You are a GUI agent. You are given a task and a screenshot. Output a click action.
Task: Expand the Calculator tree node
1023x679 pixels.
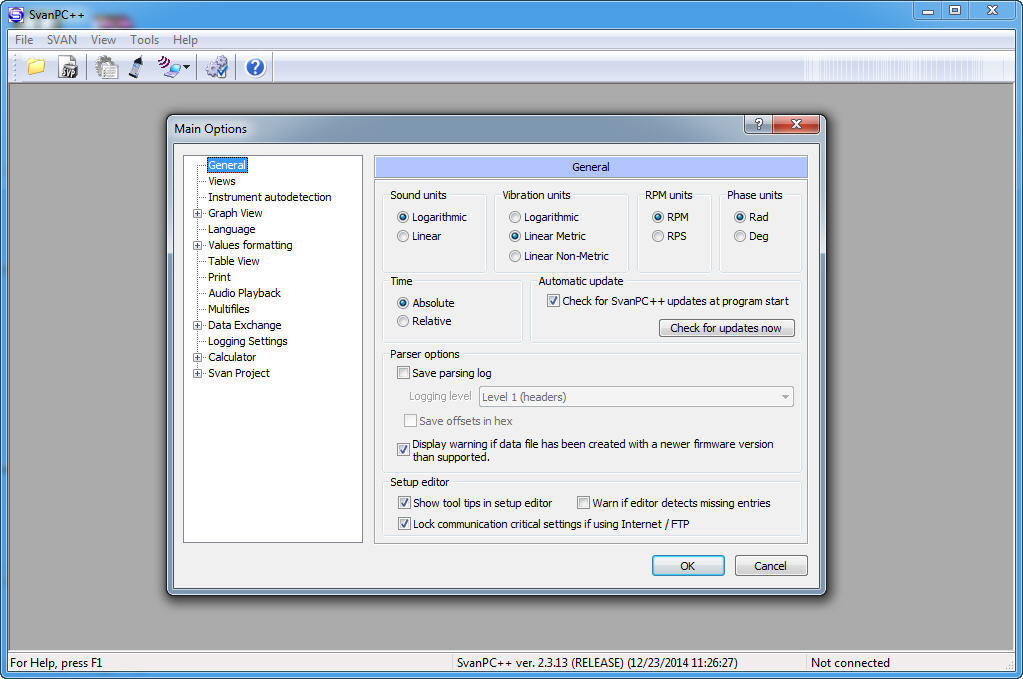click(x=197, y=357)
